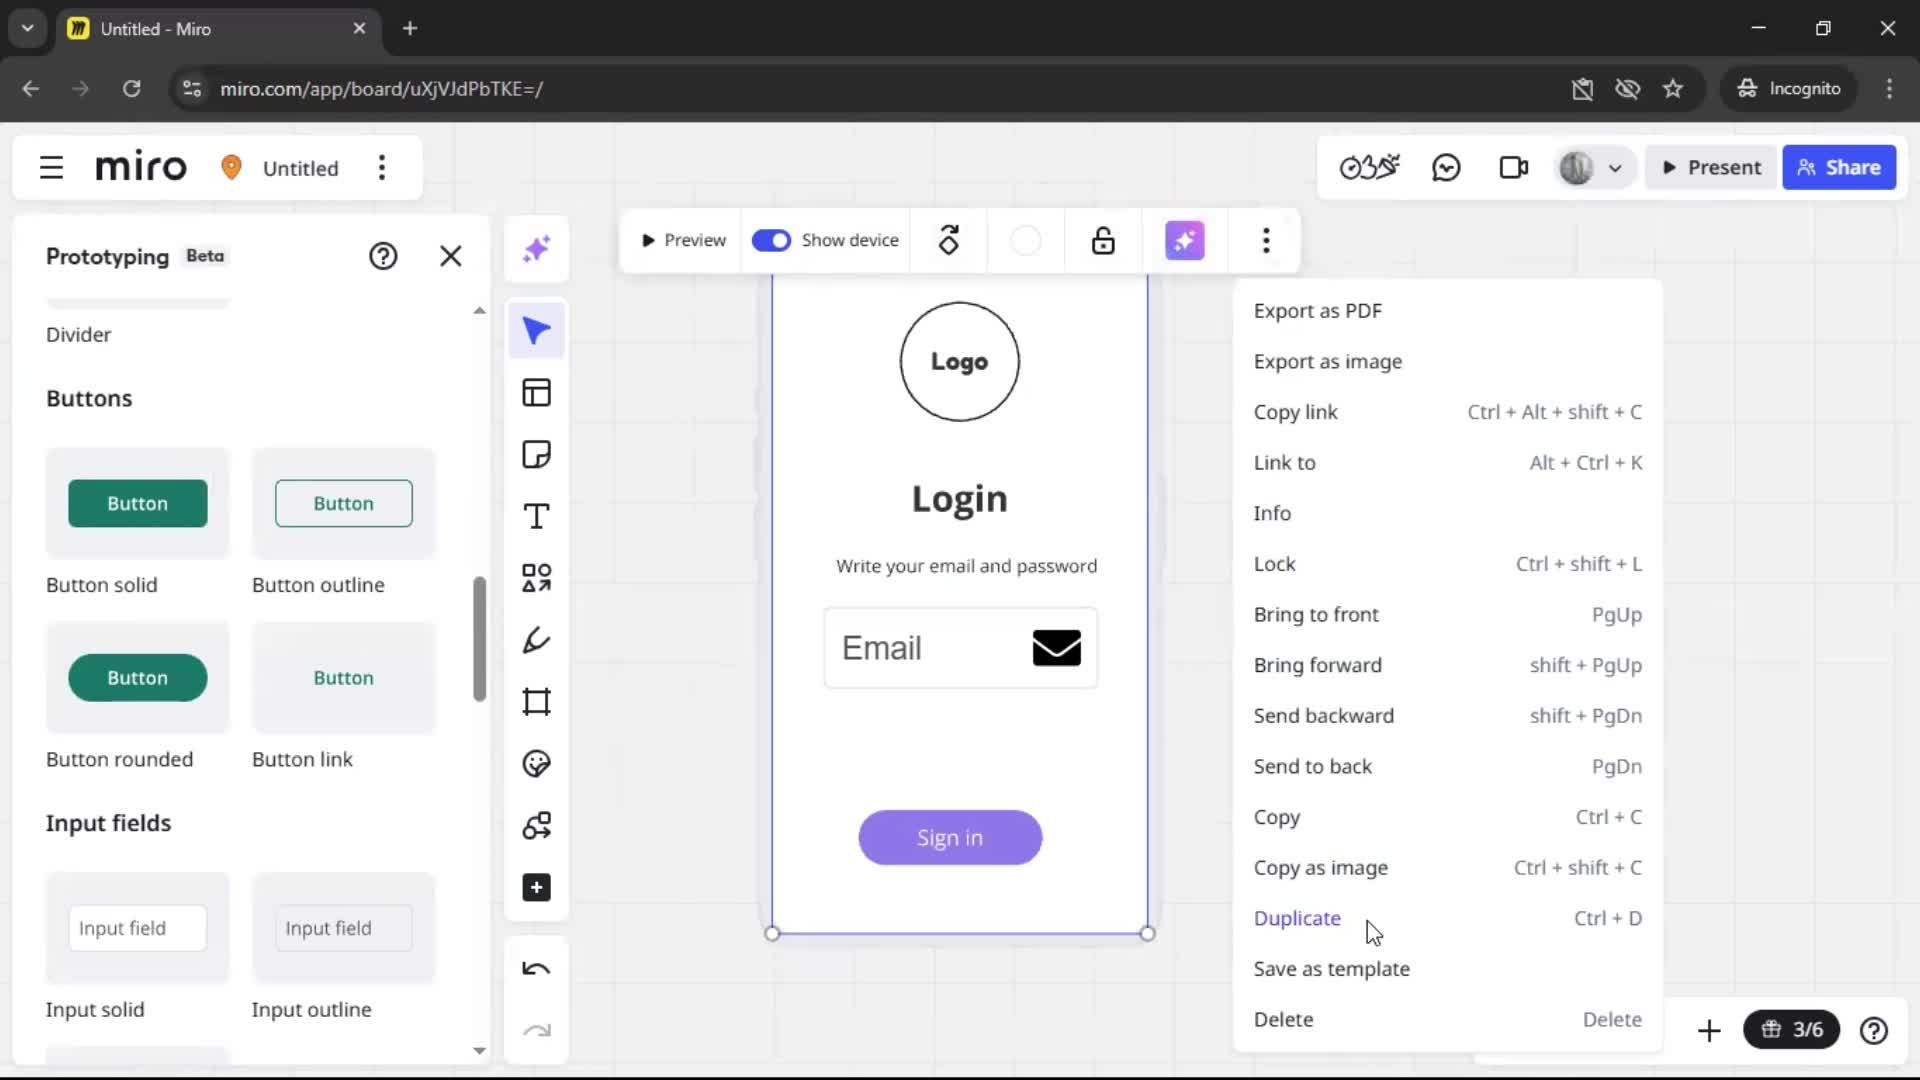The image size is (1920, 1080).
Task: Pick the Button link component
Action: tap(344, 678)
